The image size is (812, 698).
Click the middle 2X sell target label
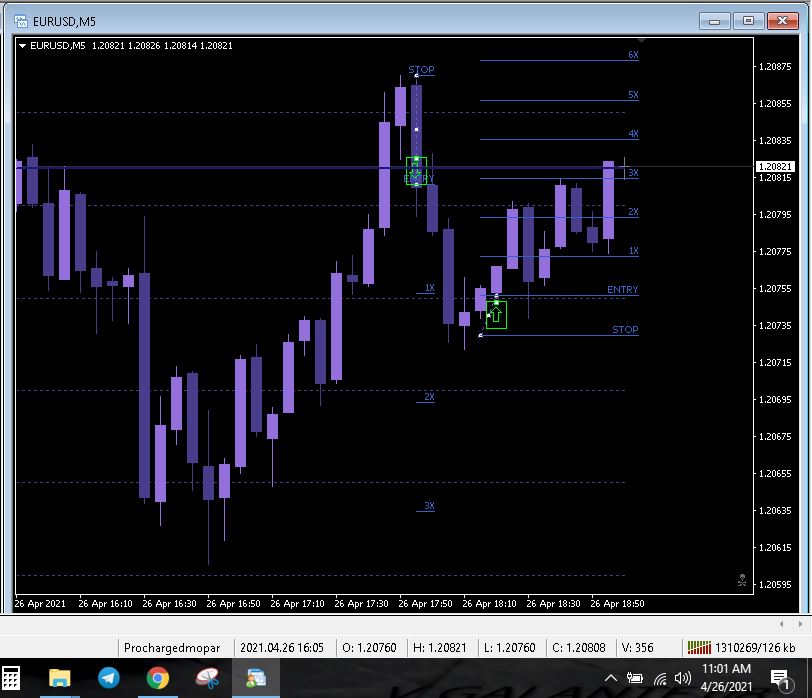pos(429,396)
